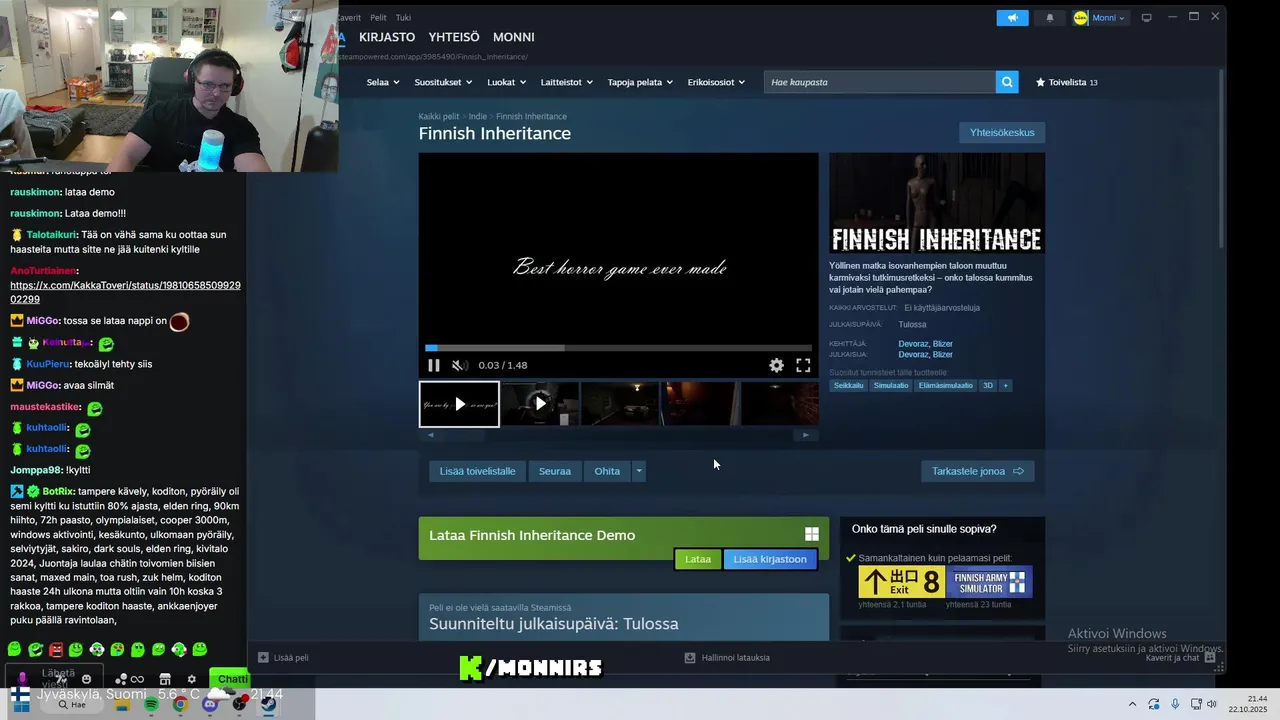The image size is (1280, 720).
Task: Open channel points store icon
Action: (x=165, y=679)
